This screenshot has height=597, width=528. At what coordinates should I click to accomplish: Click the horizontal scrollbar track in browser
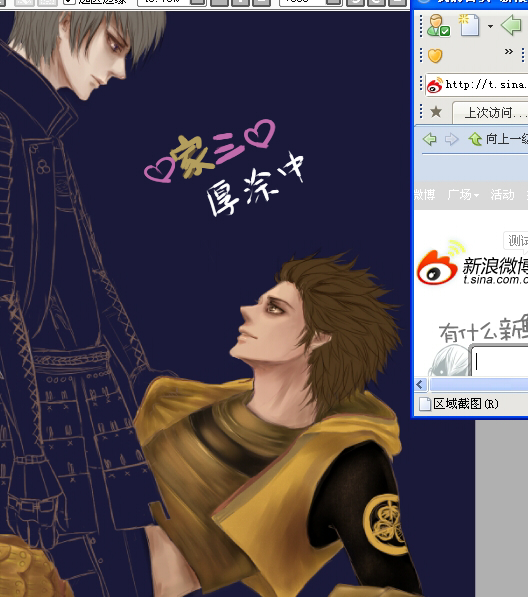coord(479,385)
